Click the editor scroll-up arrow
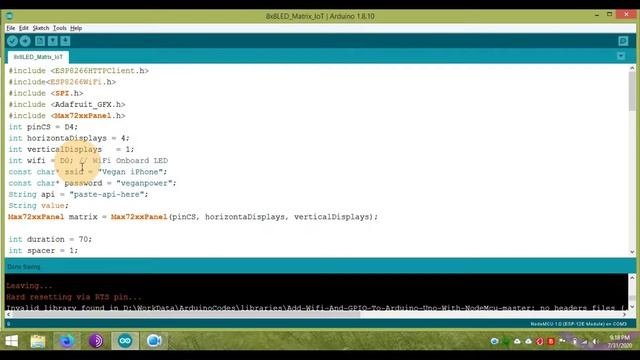Viewport: 640px width, 360px height. [x=632, y=68]
